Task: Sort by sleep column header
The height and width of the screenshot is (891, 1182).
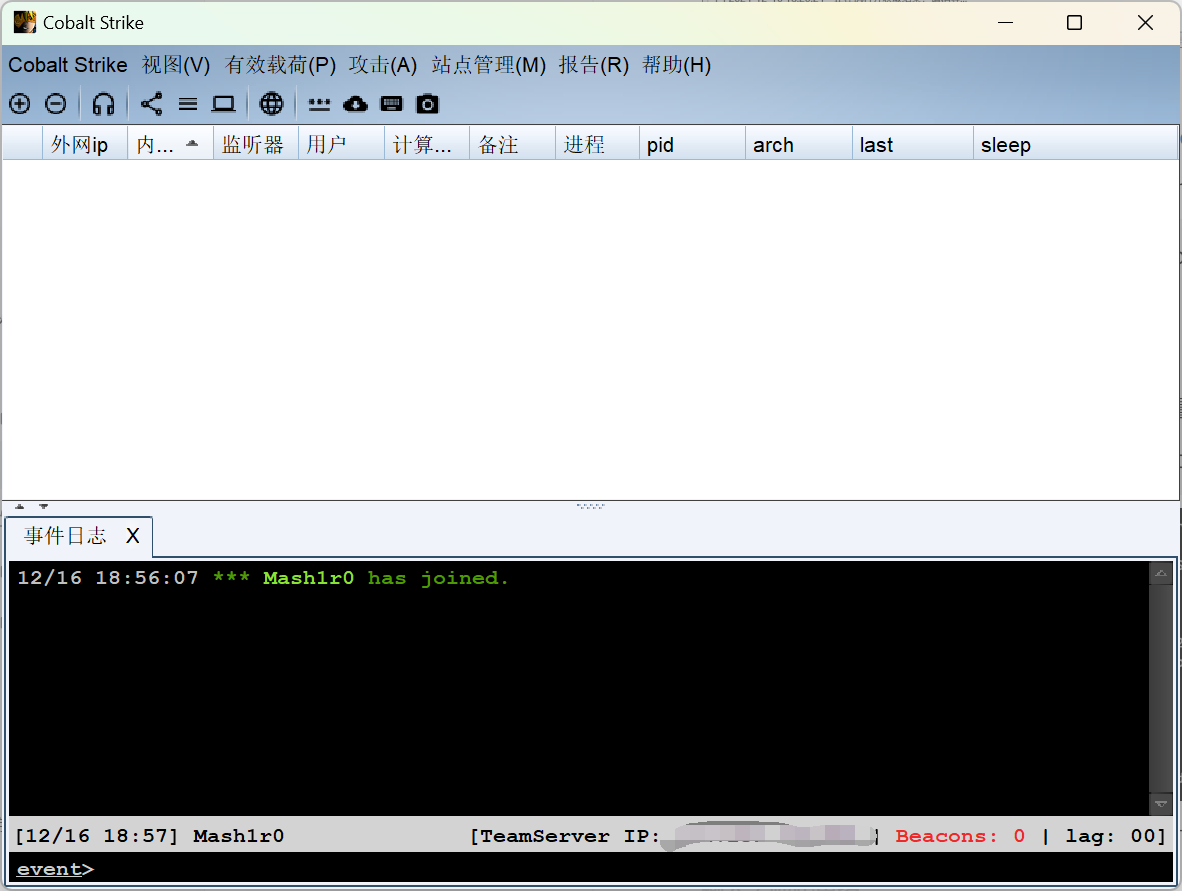Action: (1075, 144)
